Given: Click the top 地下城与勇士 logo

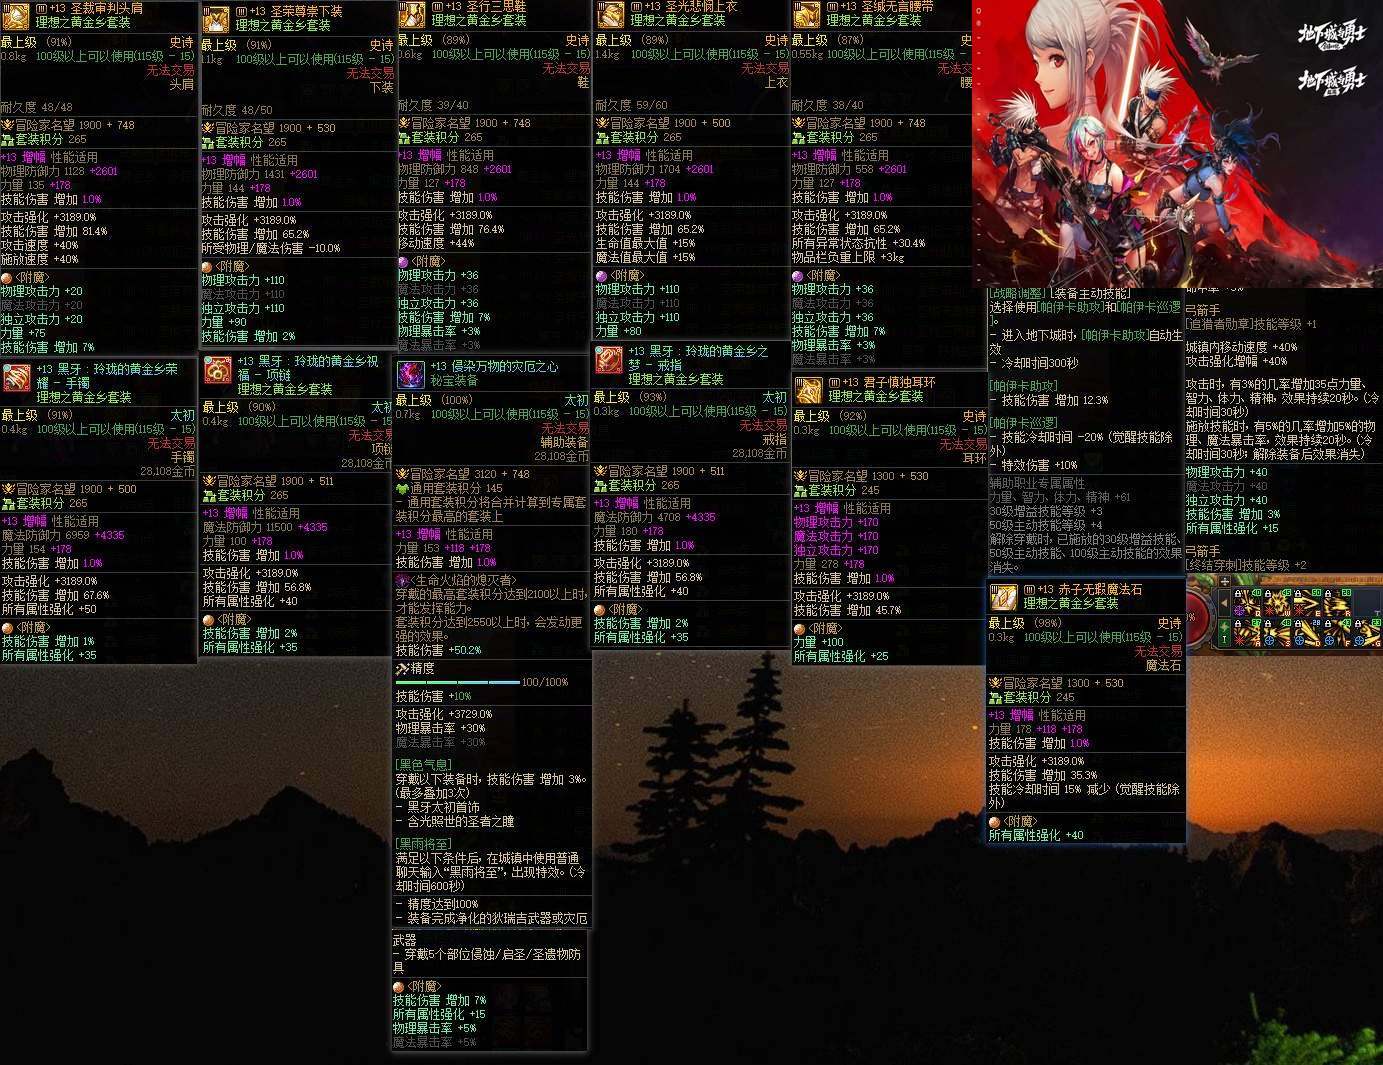Looking at the screenshot, I should [x=1331, y=35].
